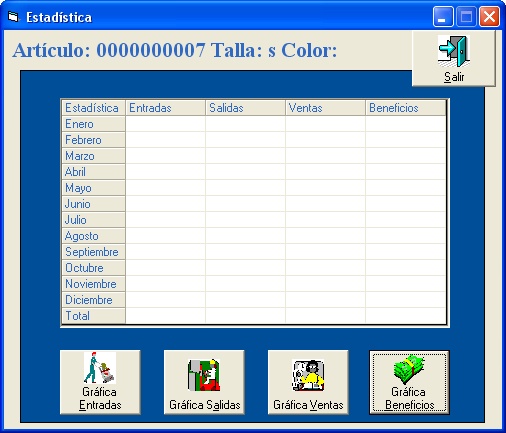Image resolution: width=506 pixels, height=433 pixels.
Task: Select the Total row header
Action: click(93, 316)
